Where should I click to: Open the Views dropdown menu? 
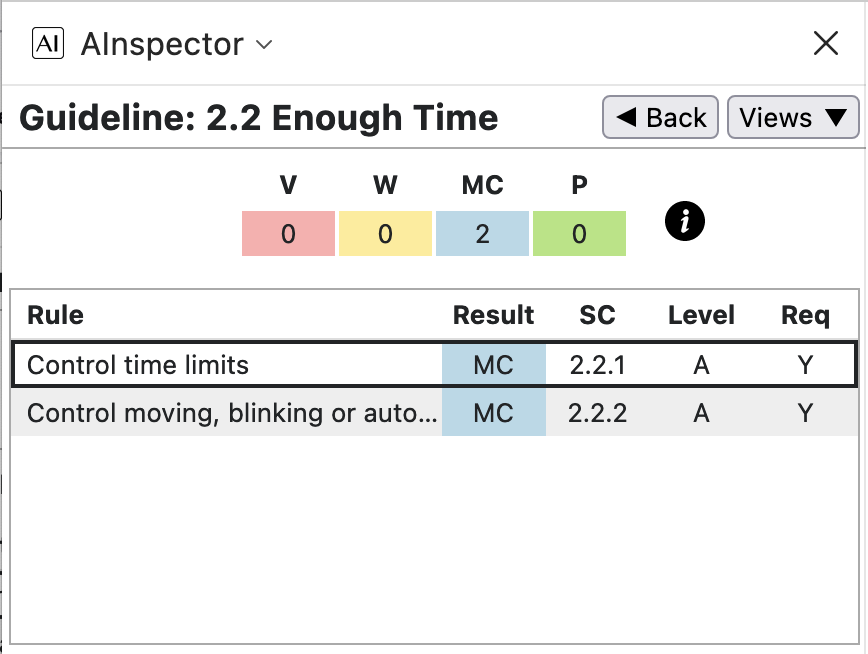click(x=792, y=118)
